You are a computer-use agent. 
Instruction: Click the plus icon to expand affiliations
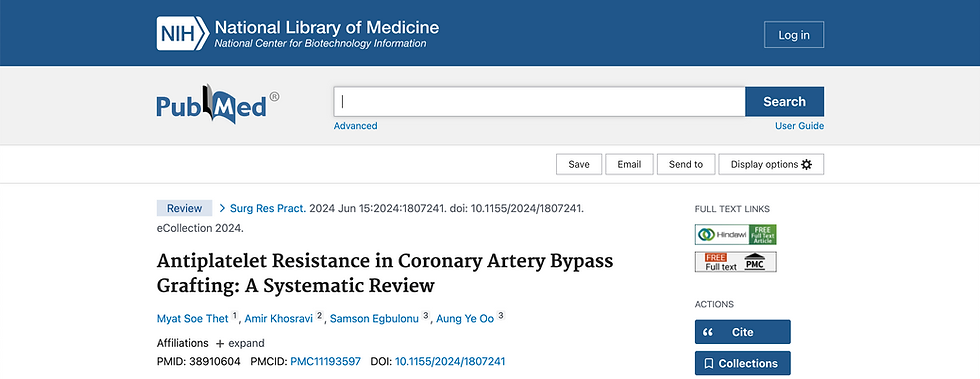point(219,343)
